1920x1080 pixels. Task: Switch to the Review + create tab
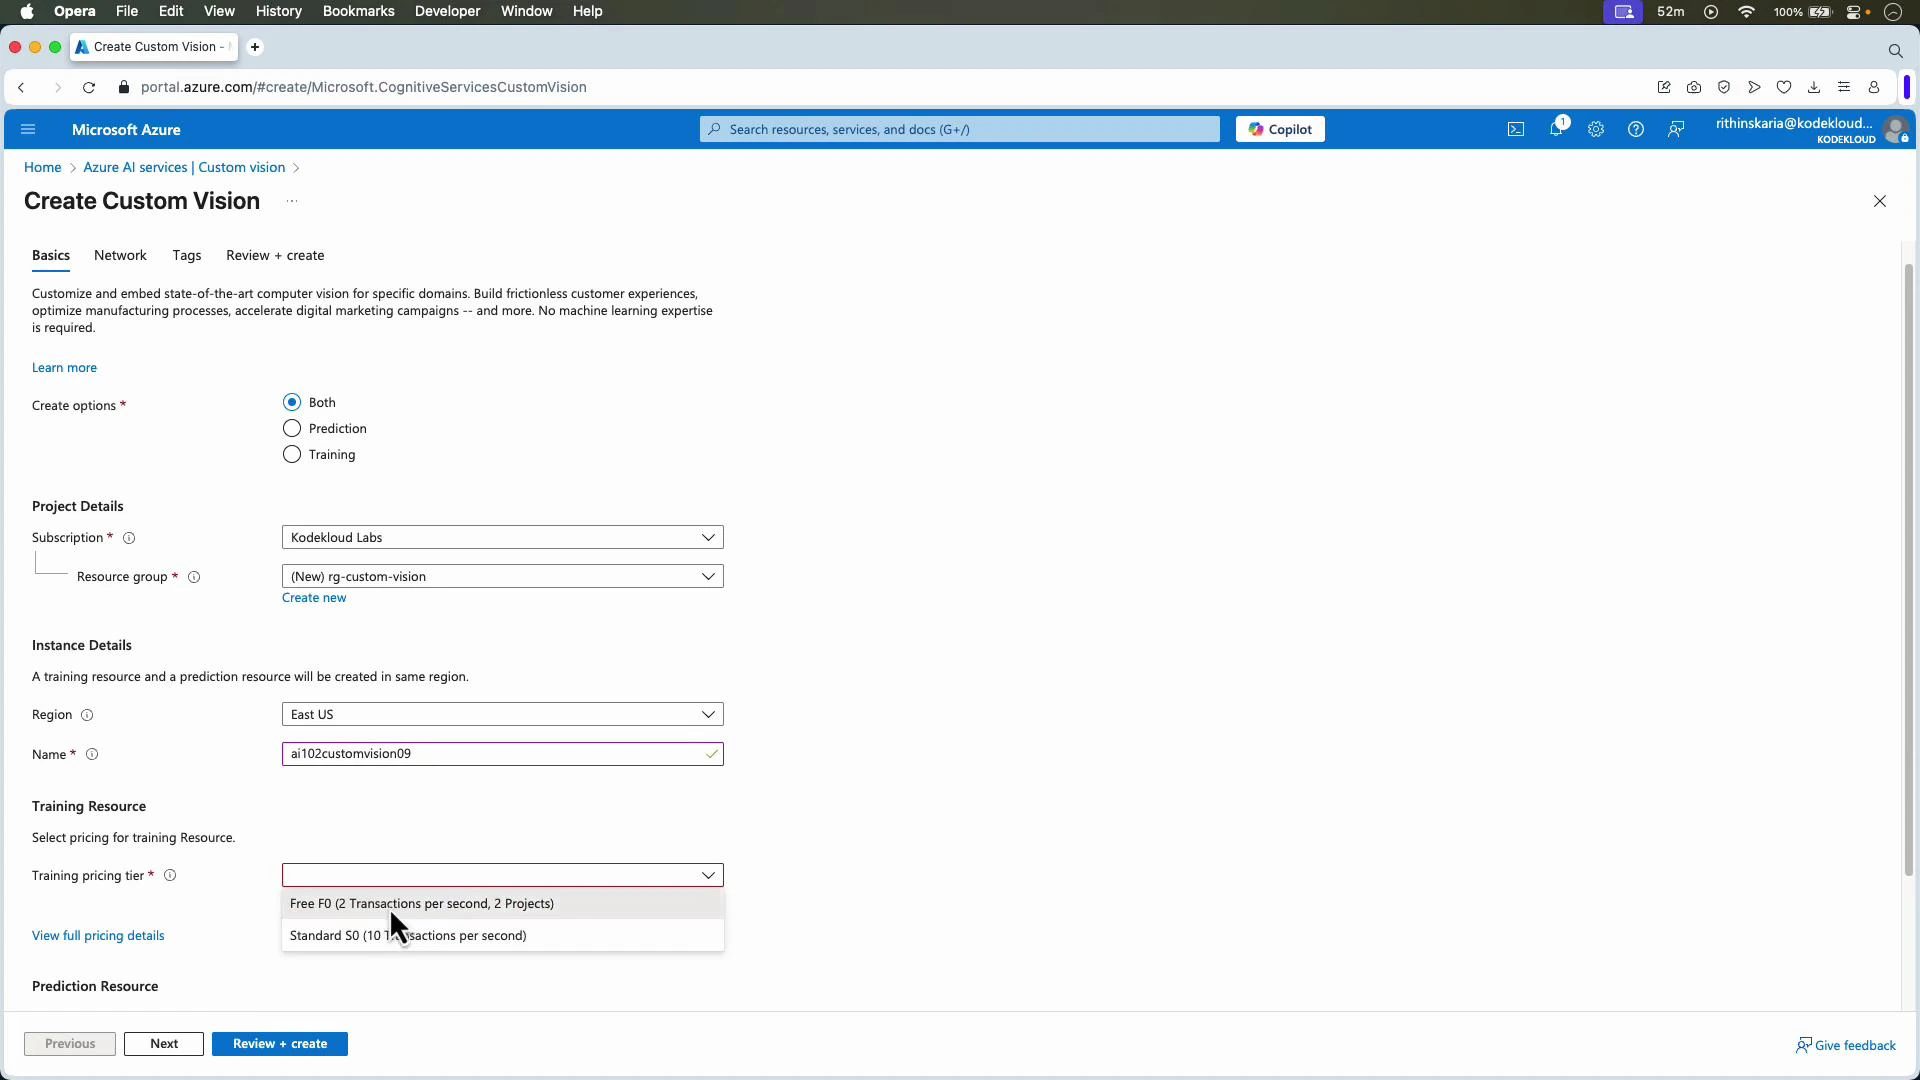[x=275, y=255]
